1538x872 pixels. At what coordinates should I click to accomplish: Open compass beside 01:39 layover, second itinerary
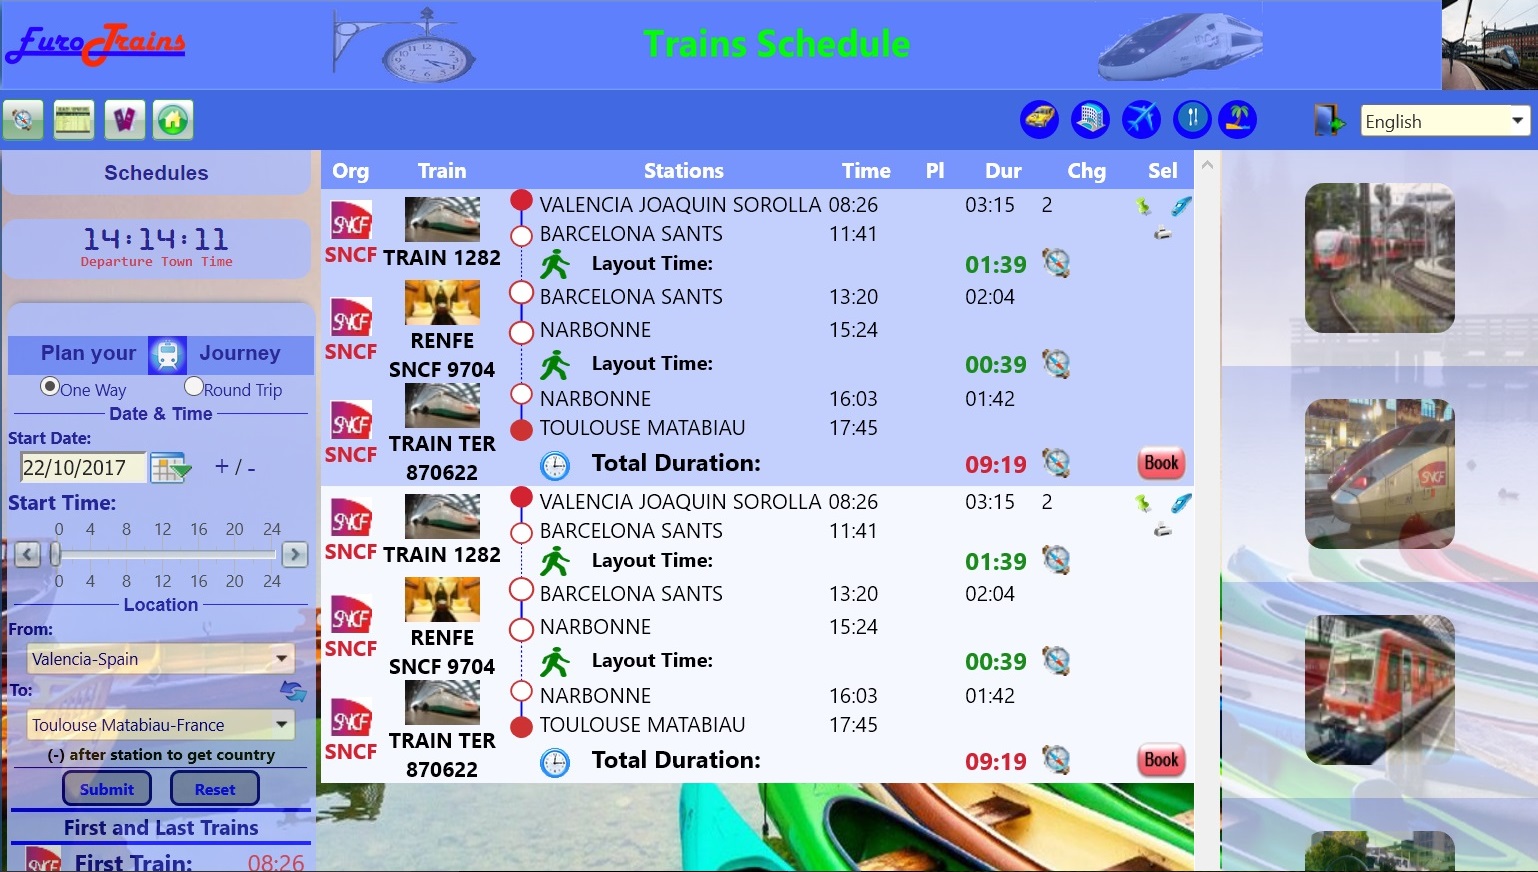(1056, 560)
